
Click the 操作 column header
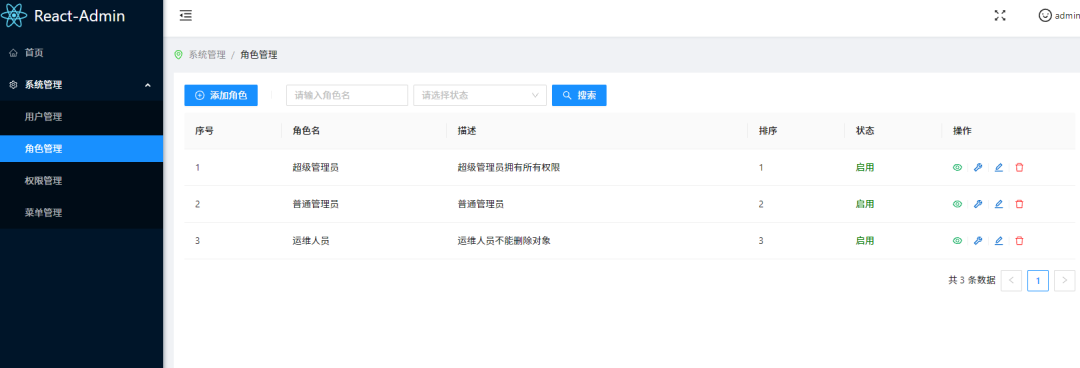click(962, 131)
